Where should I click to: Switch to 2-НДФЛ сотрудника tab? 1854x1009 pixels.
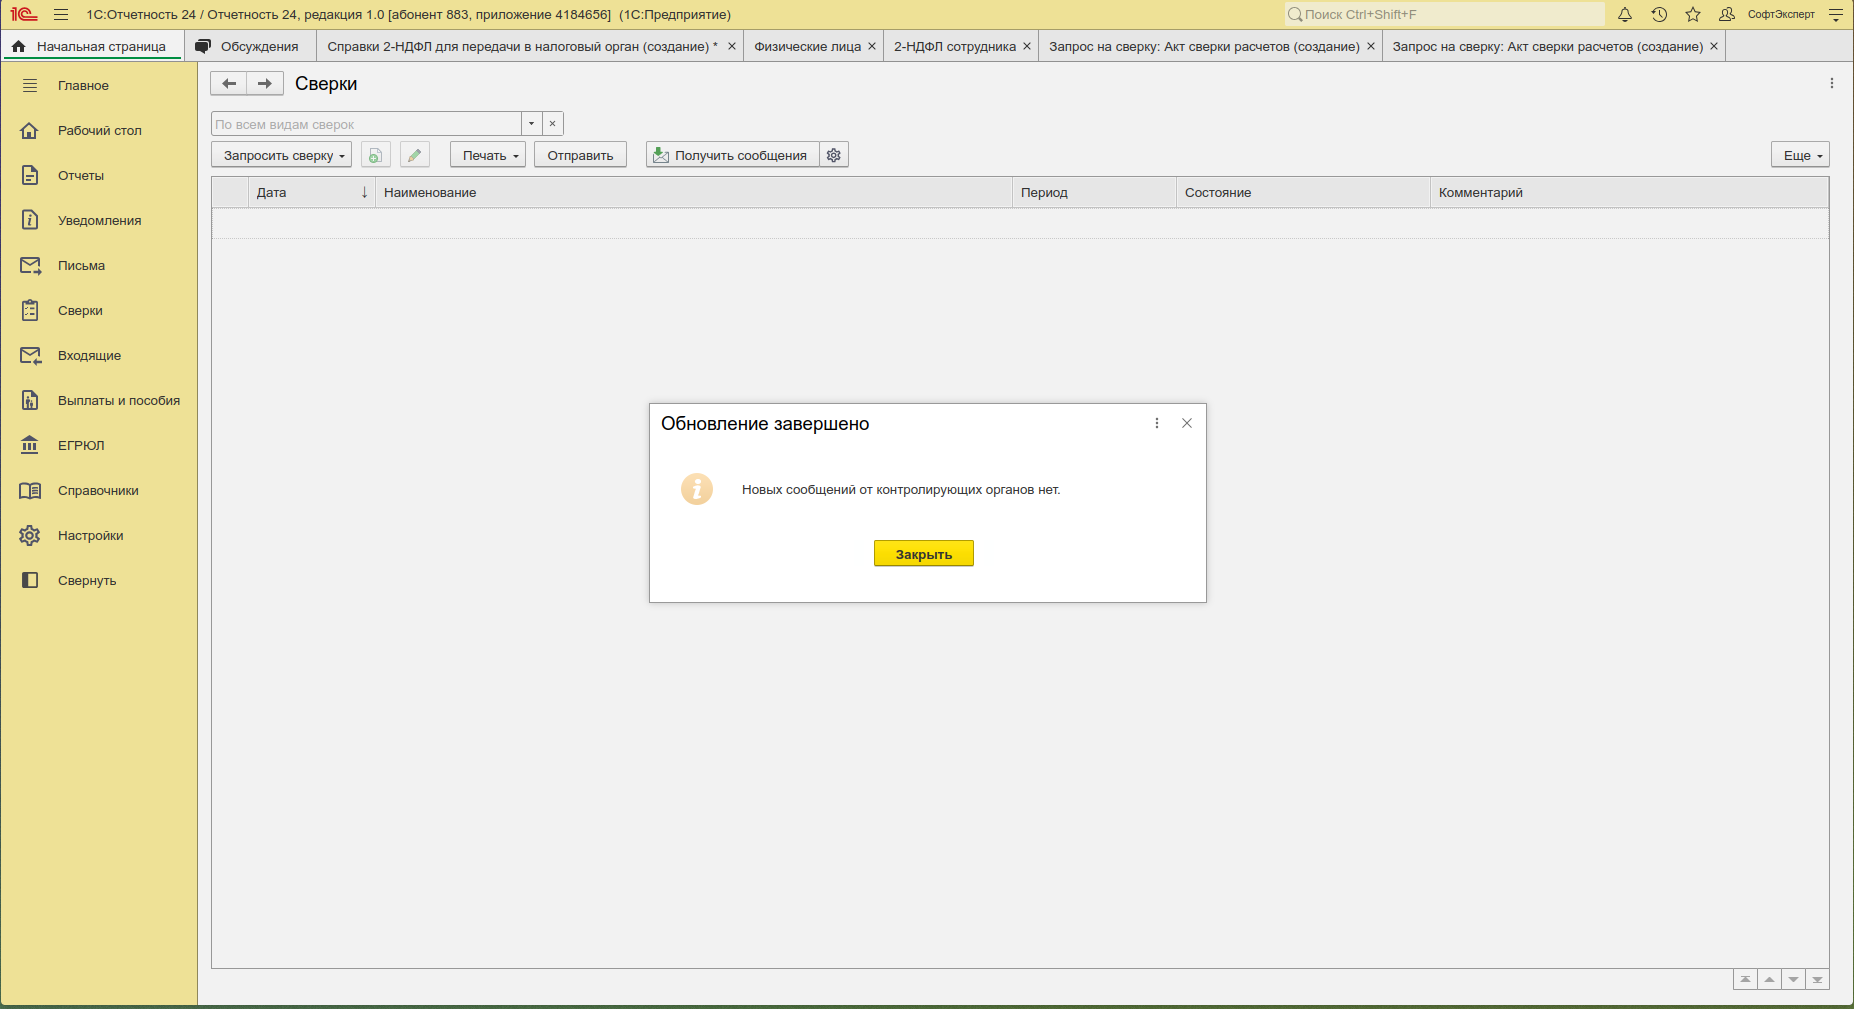tap(955, 47)
